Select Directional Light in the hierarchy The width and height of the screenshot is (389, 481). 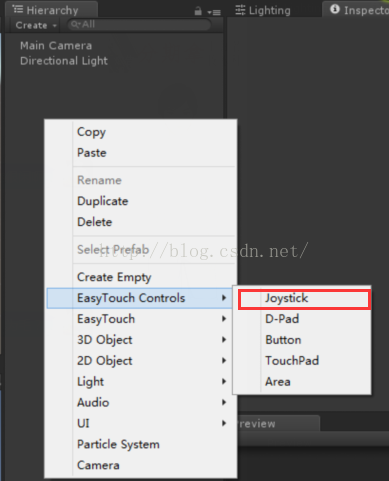(x=64, y=61)
